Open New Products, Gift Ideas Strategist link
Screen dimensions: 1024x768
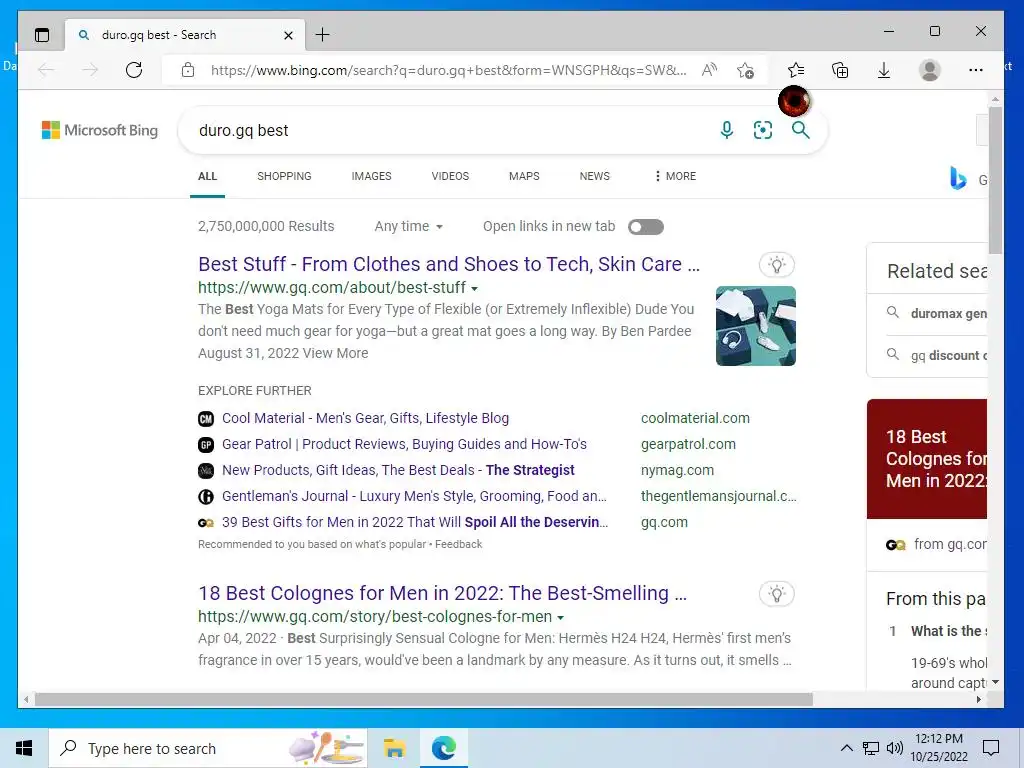tap(398, 471)
